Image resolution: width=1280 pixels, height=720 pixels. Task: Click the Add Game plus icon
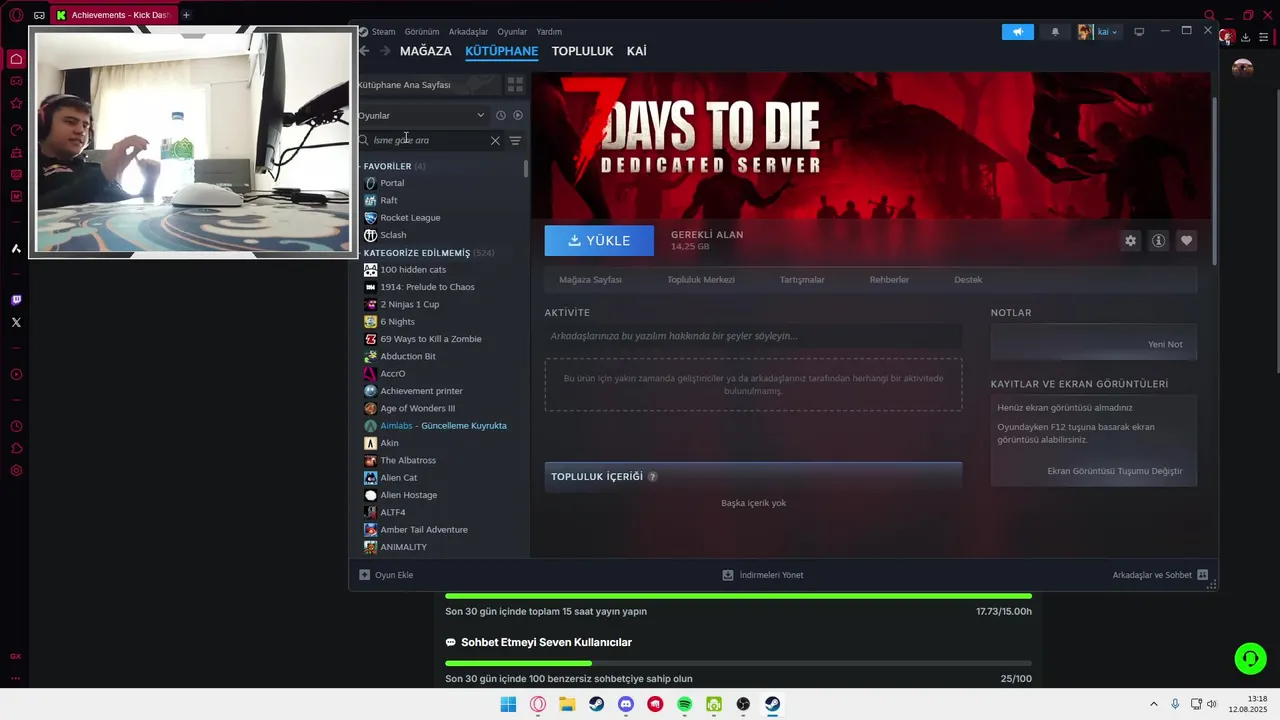click(x=364, y=575)
